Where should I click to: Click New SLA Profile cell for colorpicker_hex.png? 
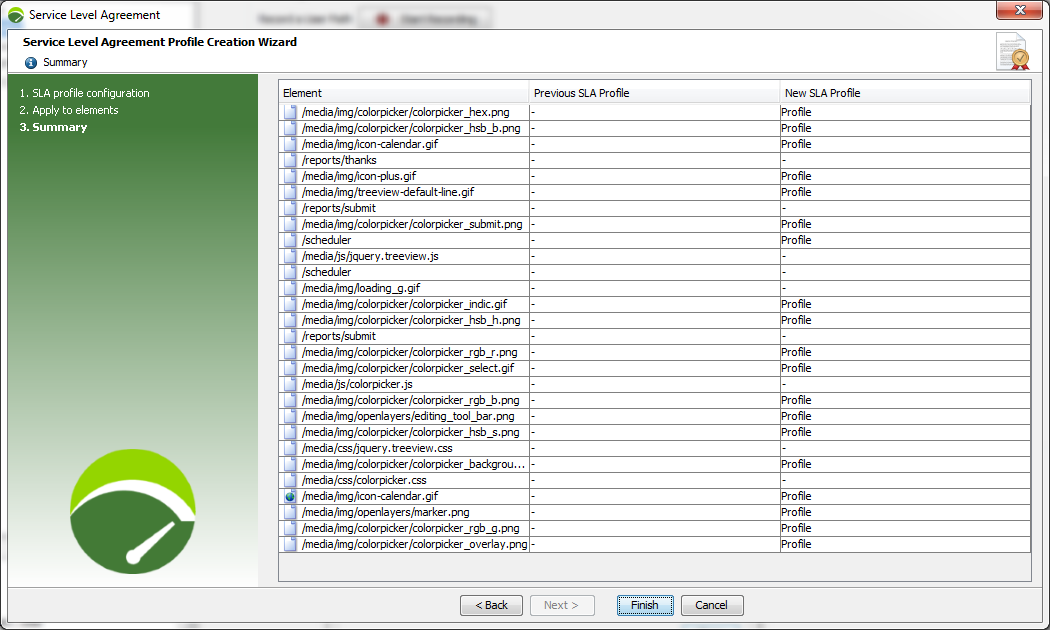click(x=905, y=112)
